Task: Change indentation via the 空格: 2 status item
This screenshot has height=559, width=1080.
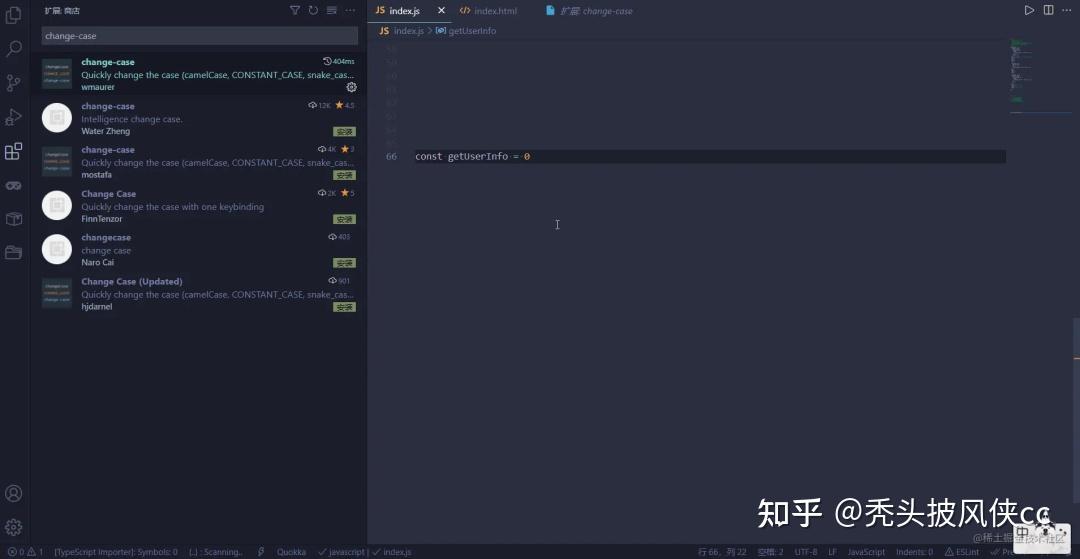Action: (x=770, y=552)
